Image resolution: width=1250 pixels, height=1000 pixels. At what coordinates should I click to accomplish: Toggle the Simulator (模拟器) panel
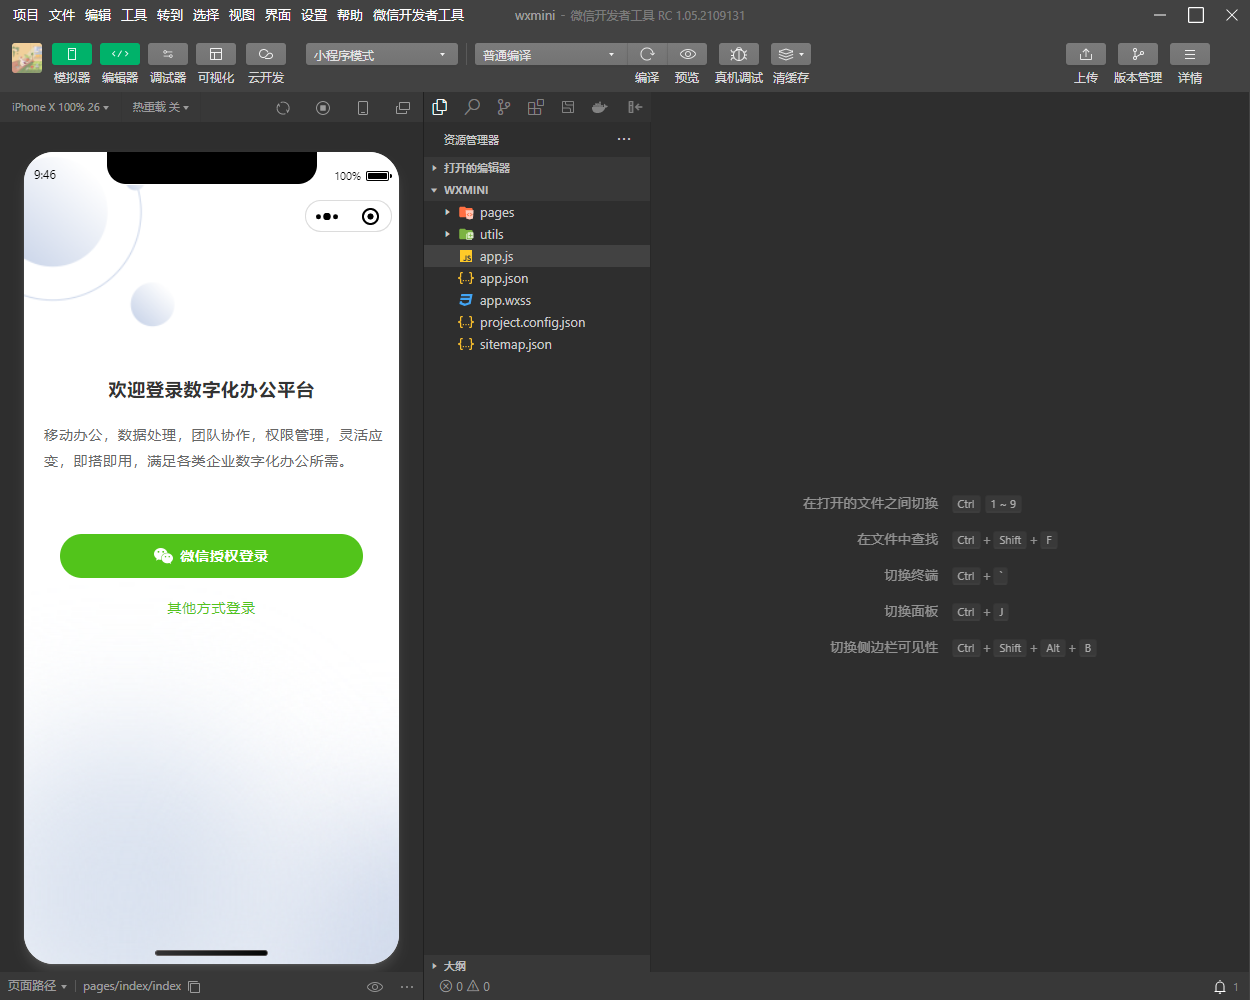[x=72, y=54]
